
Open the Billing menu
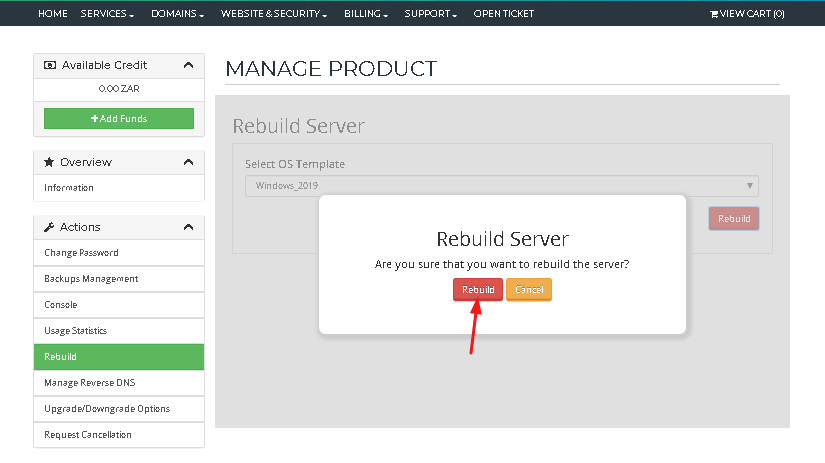point(366,14)
